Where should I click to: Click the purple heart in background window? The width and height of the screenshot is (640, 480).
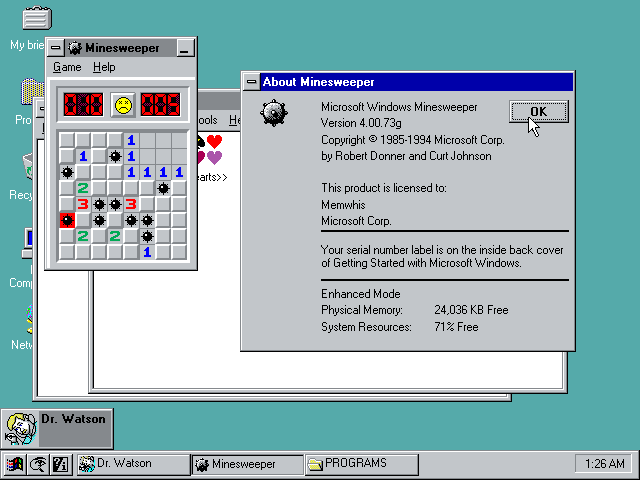click(x=214, y=158)
